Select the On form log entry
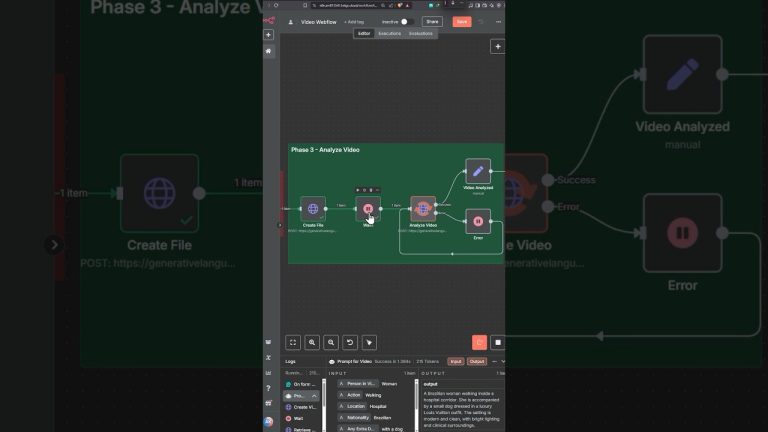Viewport: 768px width, 432px height. coord(302,384)
